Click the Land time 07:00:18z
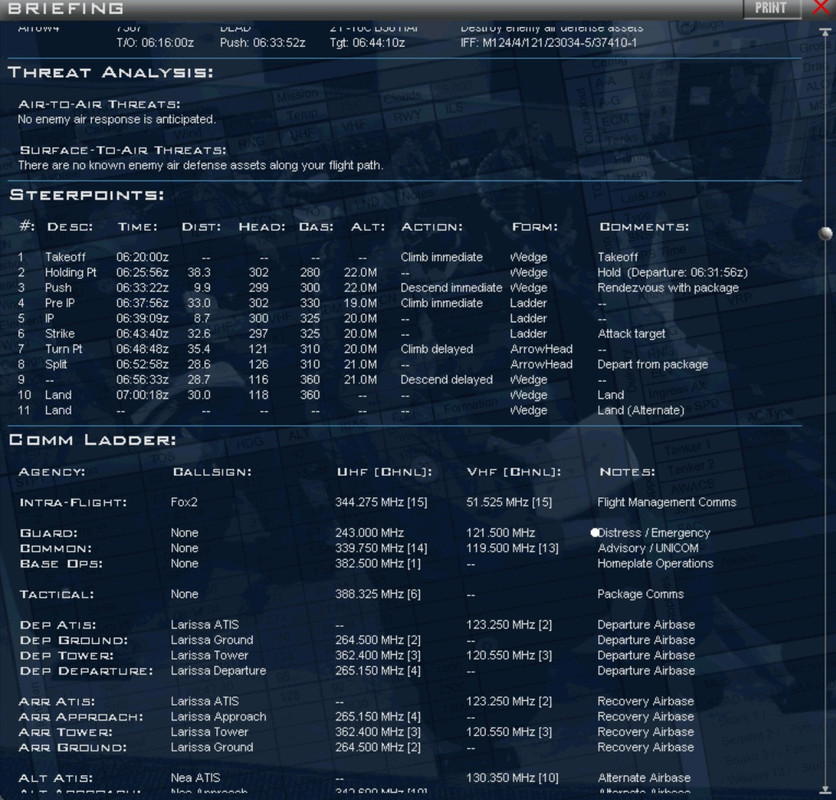836x800 pixels. pos(142,395)
